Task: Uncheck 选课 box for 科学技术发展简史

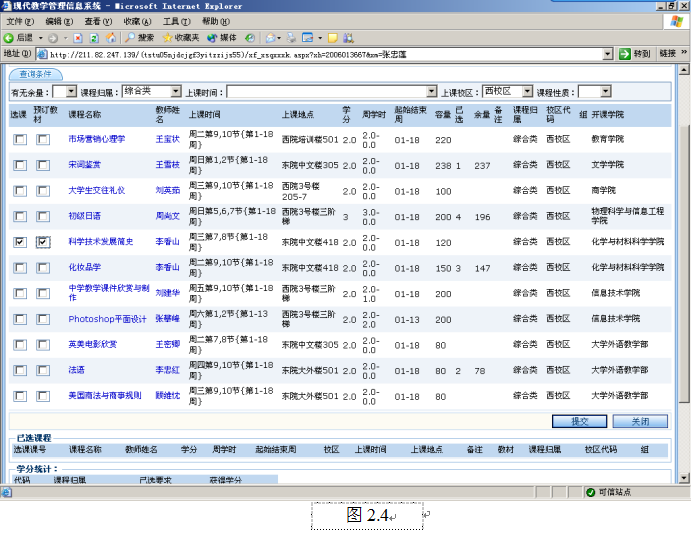Action: pos(20,242)
